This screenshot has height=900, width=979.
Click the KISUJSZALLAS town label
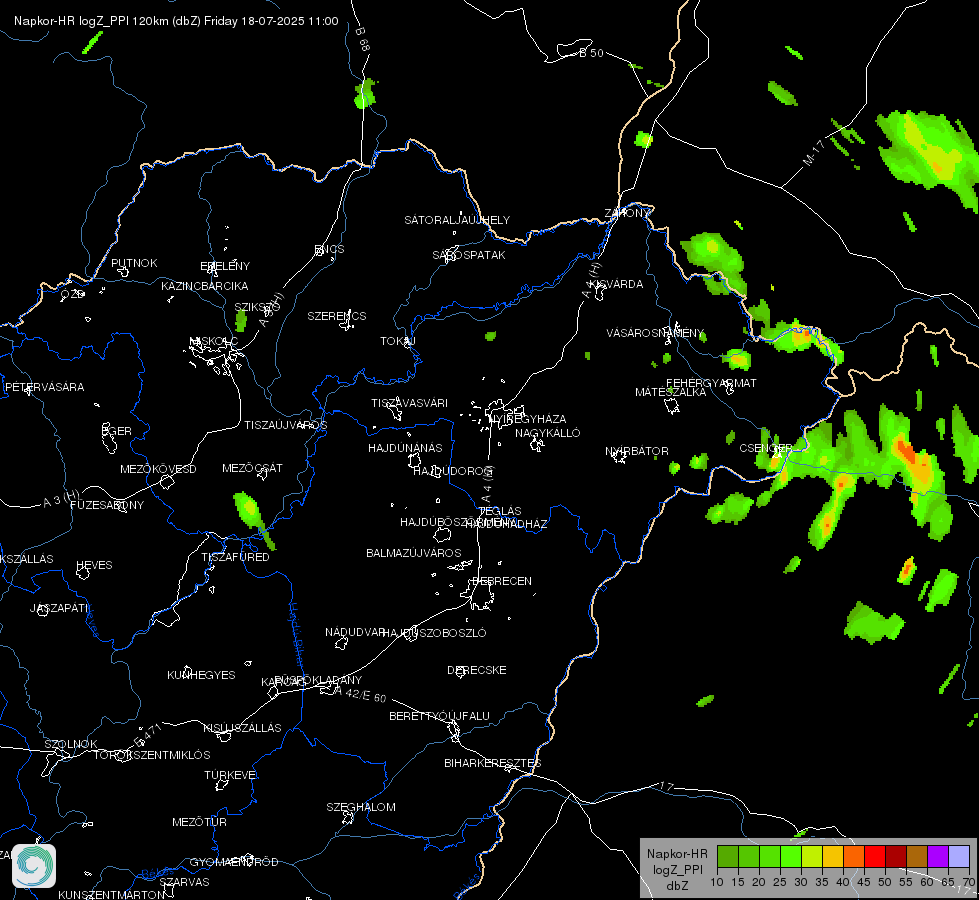tap(242, 728)
